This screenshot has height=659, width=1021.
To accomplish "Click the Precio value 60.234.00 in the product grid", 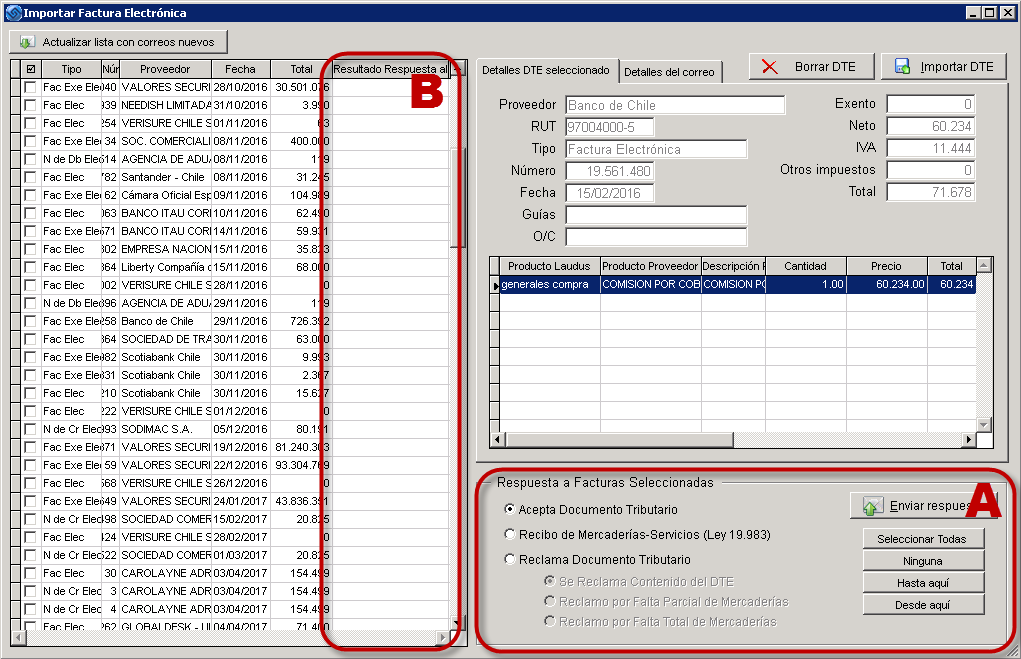I will (886, 285).
